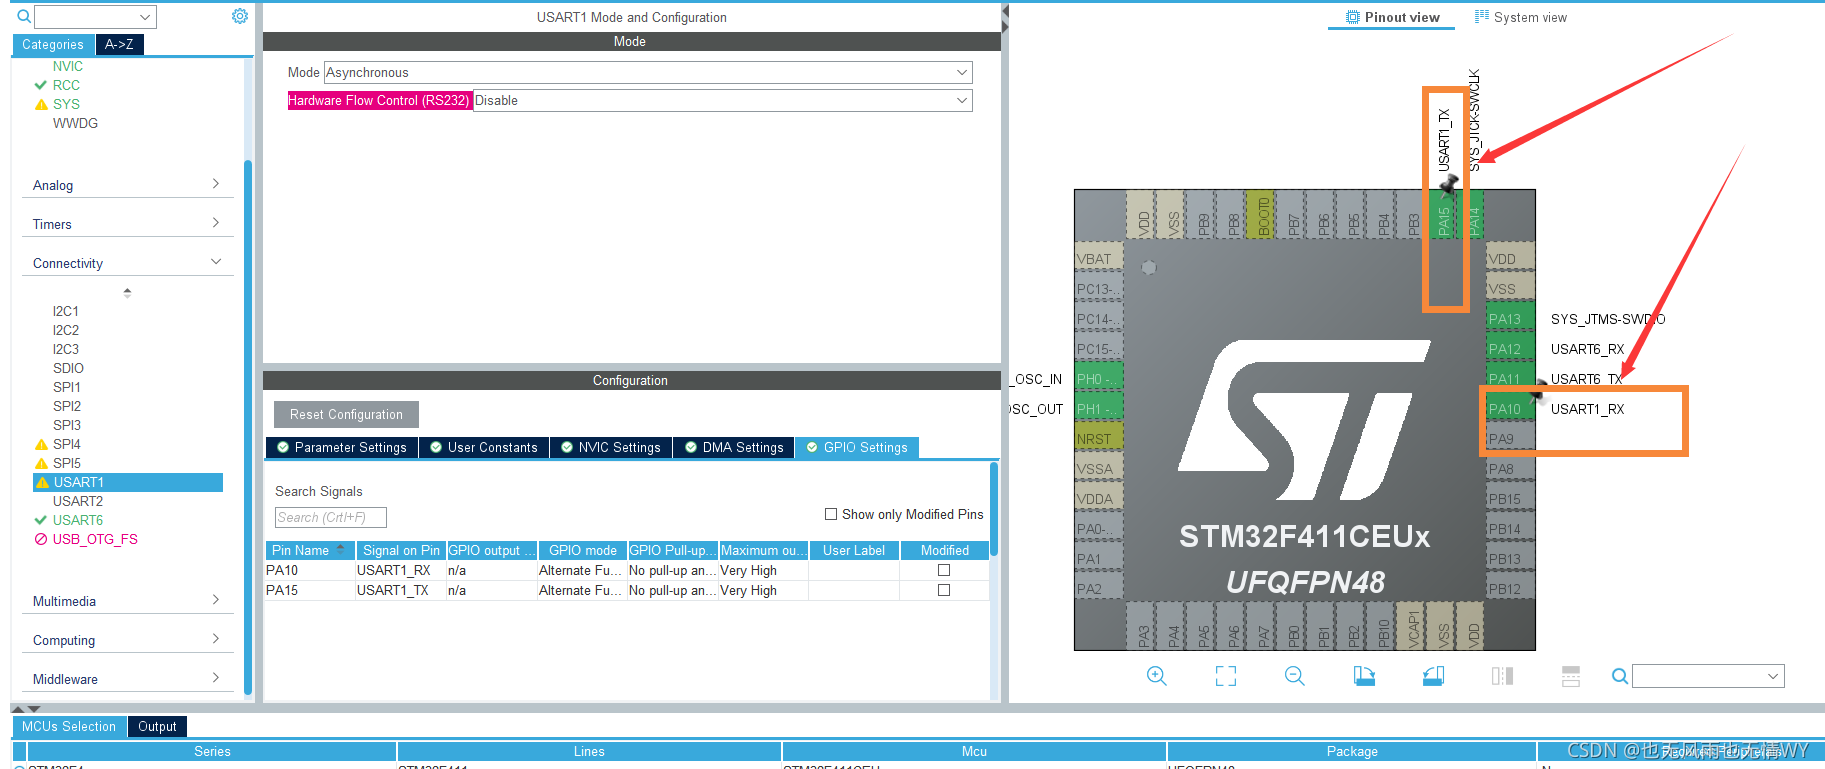Screen dimensions: 1825x769
Task: Expand the Analog category
Action: [127, 185]
